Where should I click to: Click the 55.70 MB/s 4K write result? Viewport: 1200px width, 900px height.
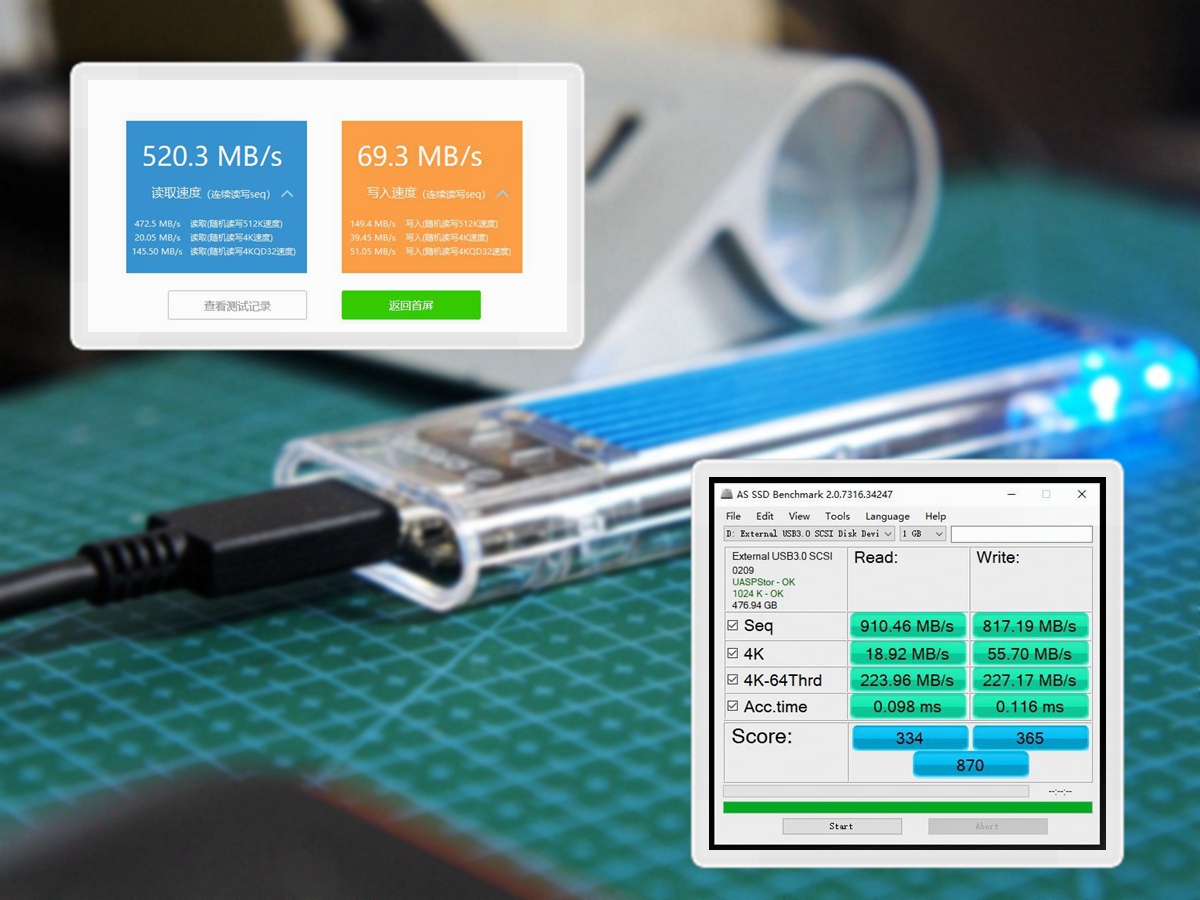[1030, 653]
